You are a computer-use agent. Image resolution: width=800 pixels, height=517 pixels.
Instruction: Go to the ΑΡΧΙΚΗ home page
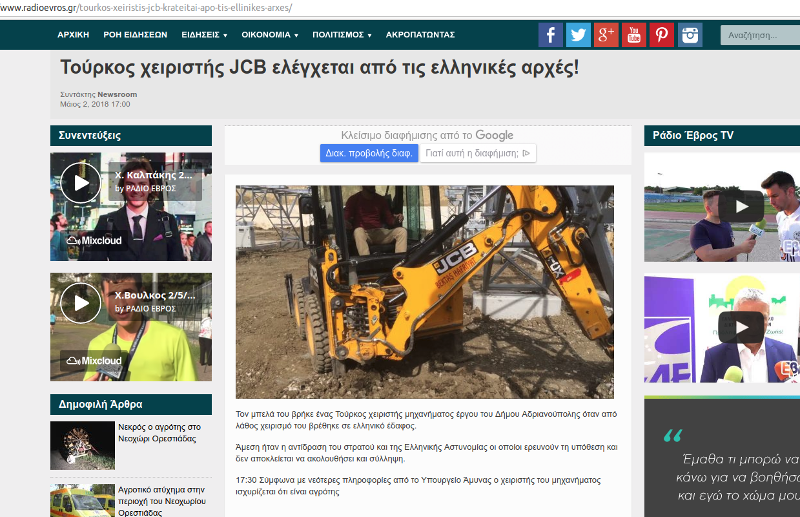click(x=73, y=35)
